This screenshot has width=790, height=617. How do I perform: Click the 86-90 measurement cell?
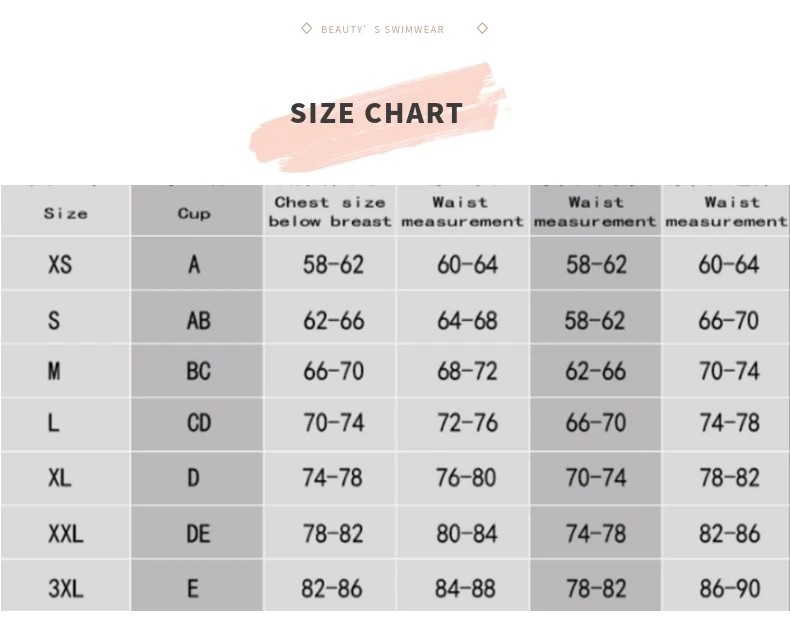[x=729, y=588]
